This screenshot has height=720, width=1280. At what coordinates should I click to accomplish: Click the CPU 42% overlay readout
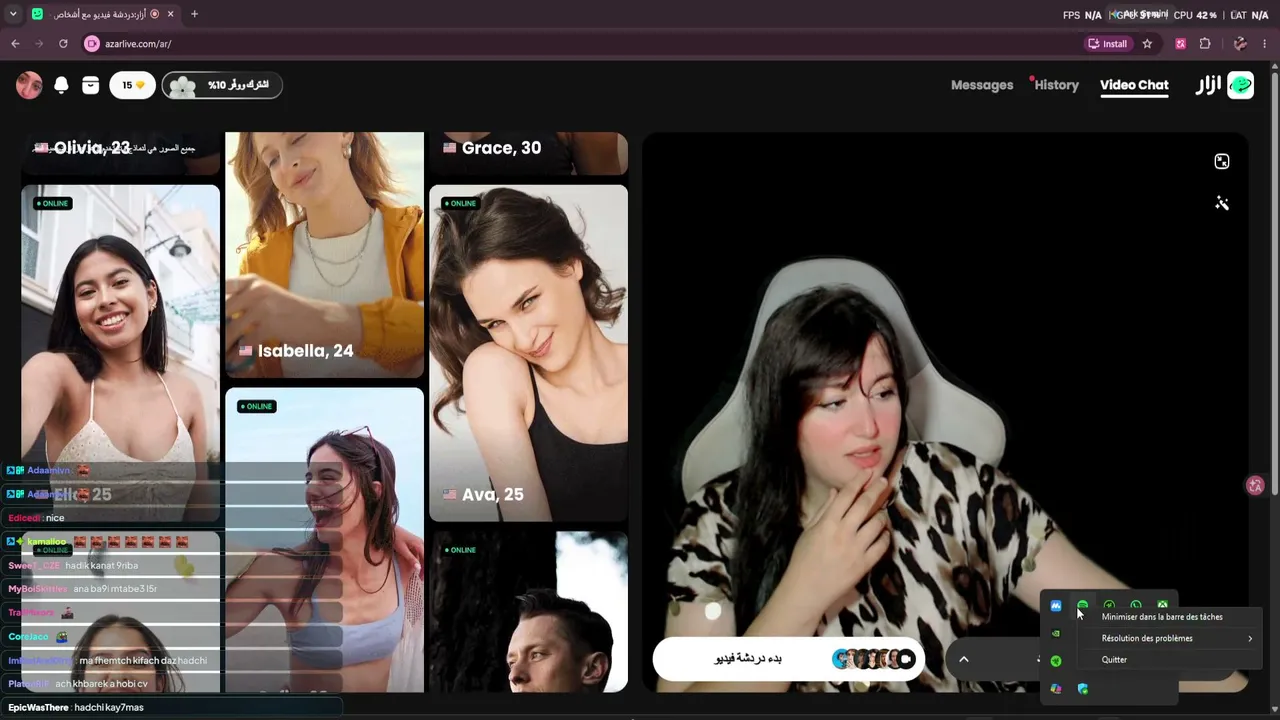(x=1195, y=15)
